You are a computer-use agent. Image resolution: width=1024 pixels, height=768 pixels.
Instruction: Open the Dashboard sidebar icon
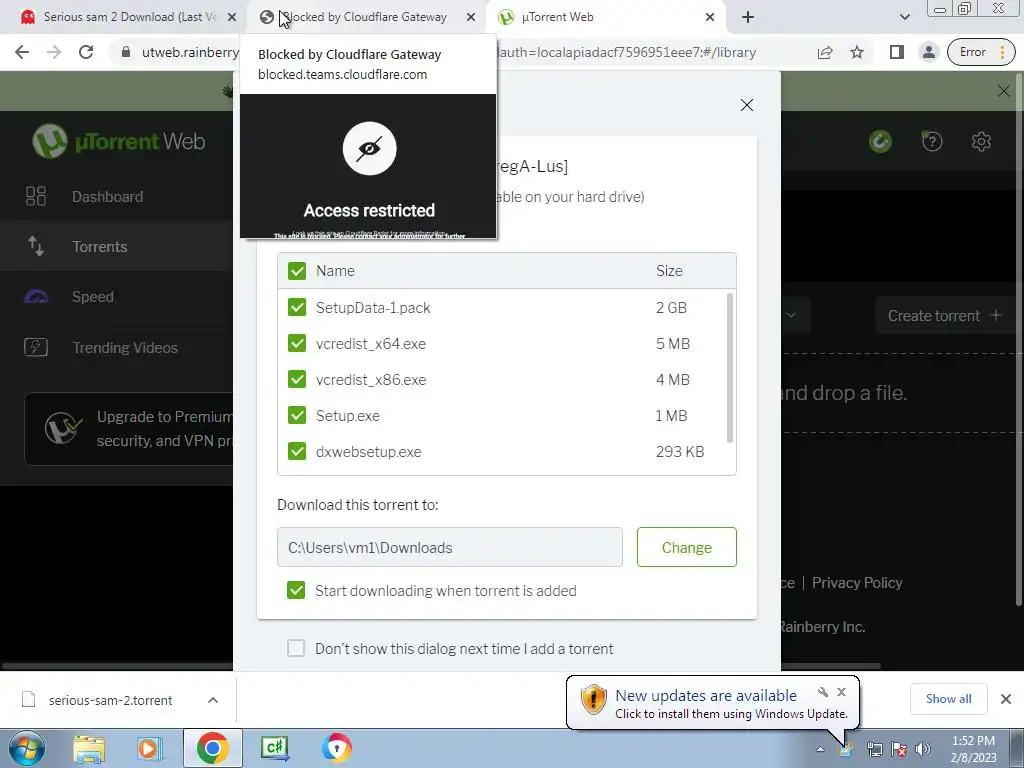pos(36,196)
